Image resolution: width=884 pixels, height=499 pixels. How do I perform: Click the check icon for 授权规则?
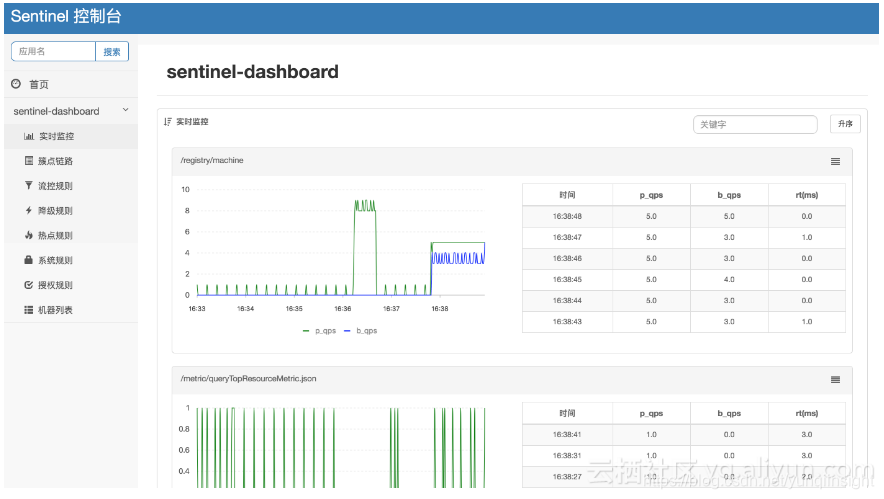tap(29, 285)
